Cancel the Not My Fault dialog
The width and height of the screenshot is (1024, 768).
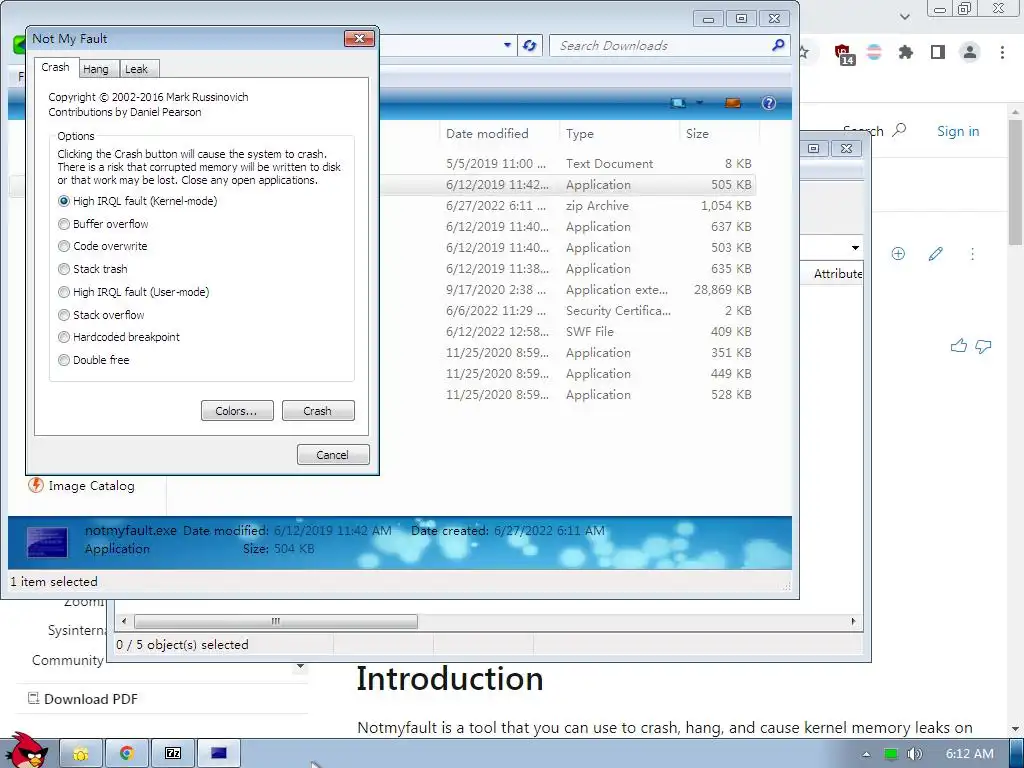tap(333, 455)
